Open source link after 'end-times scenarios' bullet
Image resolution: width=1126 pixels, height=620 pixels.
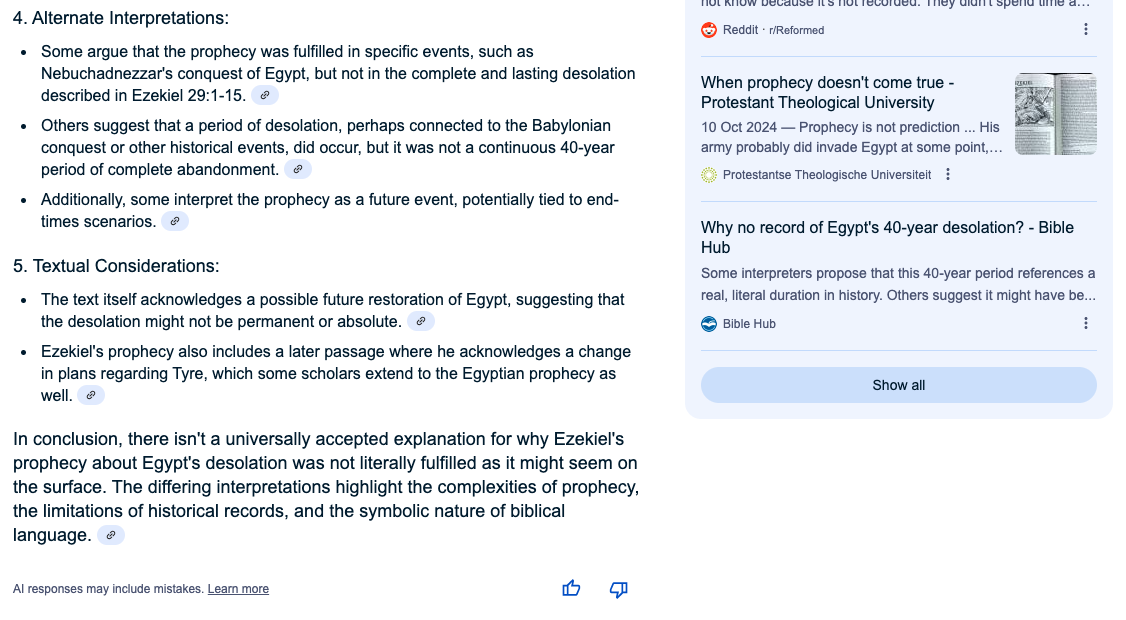click(x=175, y=221)
